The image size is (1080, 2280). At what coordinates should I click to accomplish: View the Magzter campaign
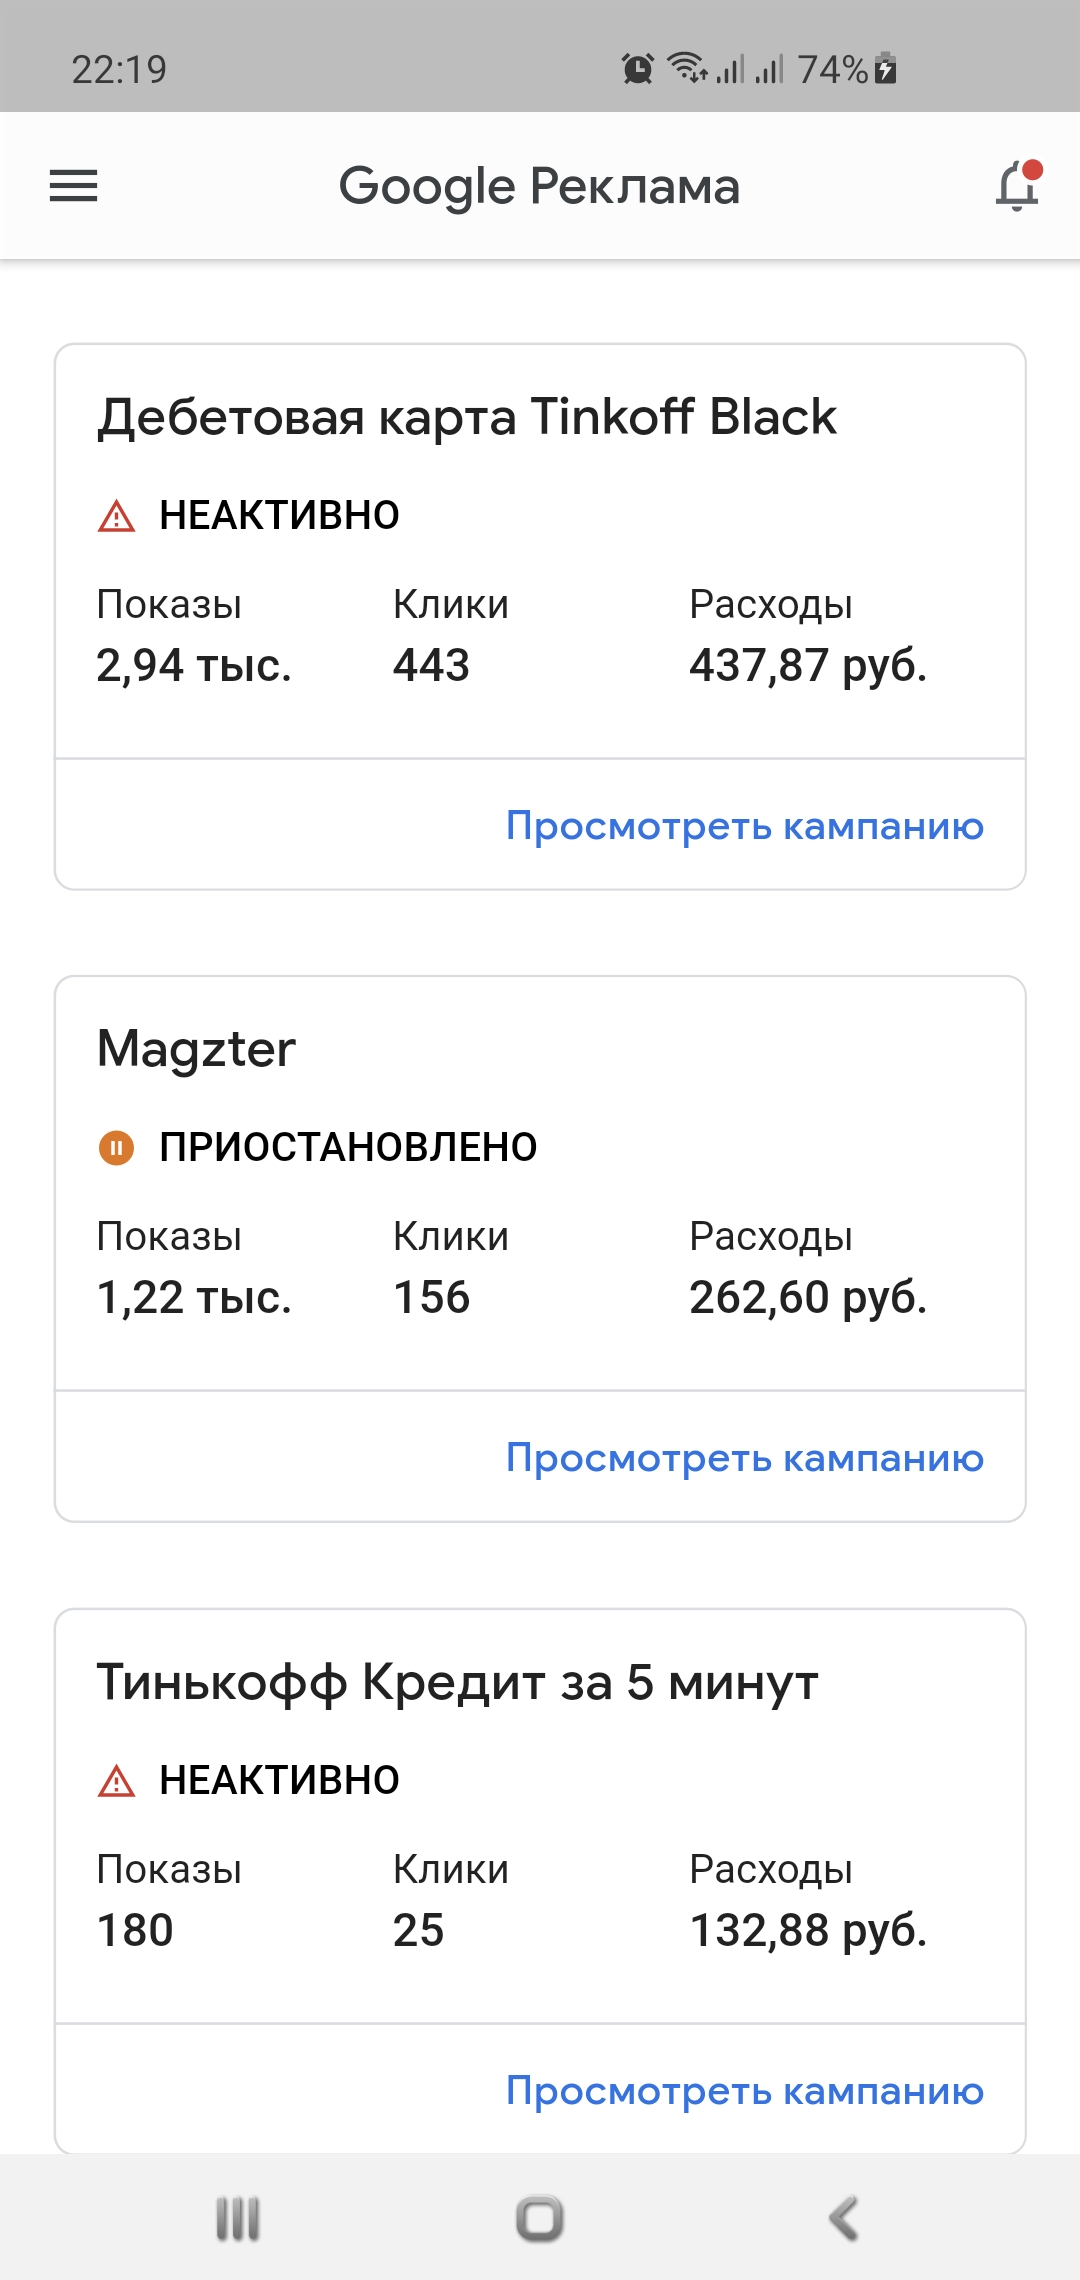pyautogui.click(x=744, y=1458)
